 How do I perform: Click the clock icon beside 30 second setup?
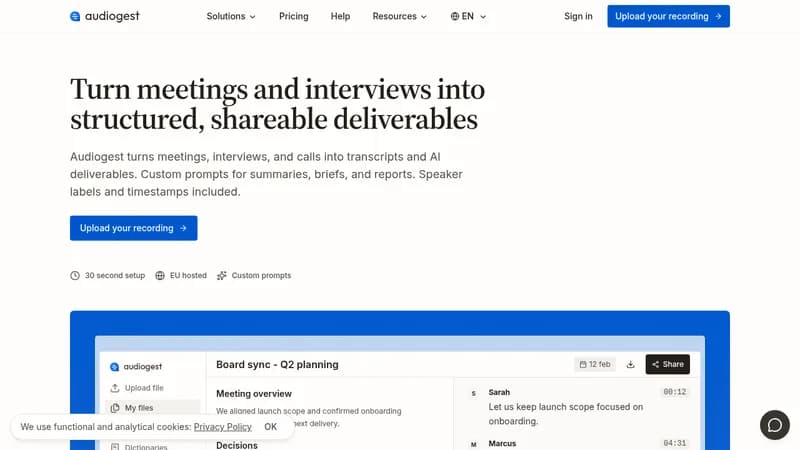pos(75,276)
